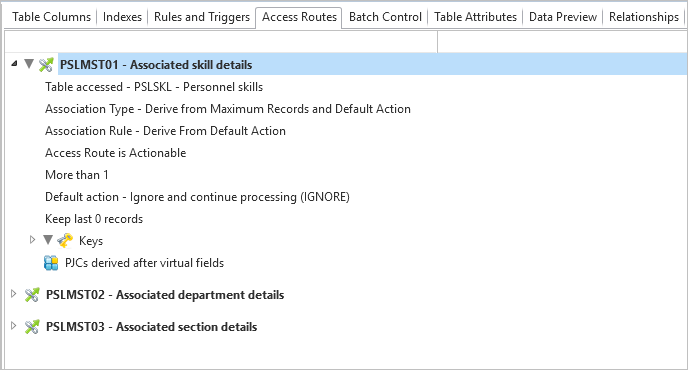Open the Indexes tab
Image resolution: width=688 pixels, height=370 pixels.
pos(122,17)
